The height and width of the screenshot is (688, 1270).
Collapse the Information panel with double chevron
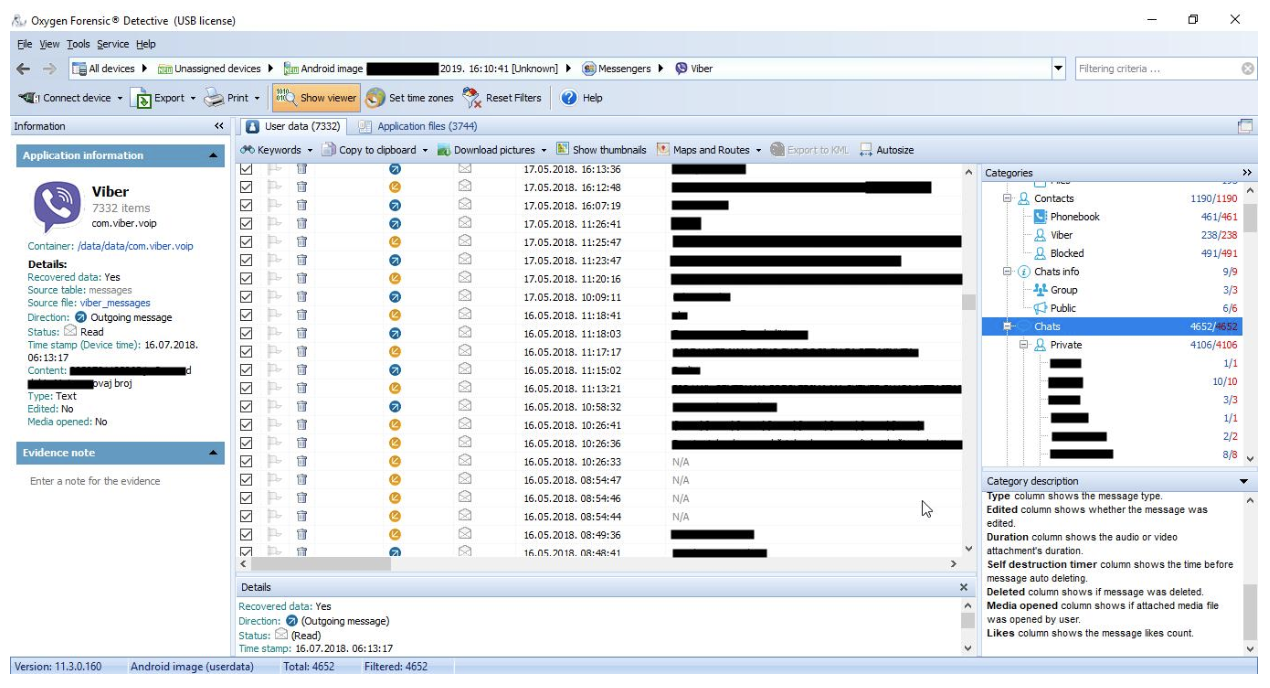pyautogui.click(x=219, y=126)
